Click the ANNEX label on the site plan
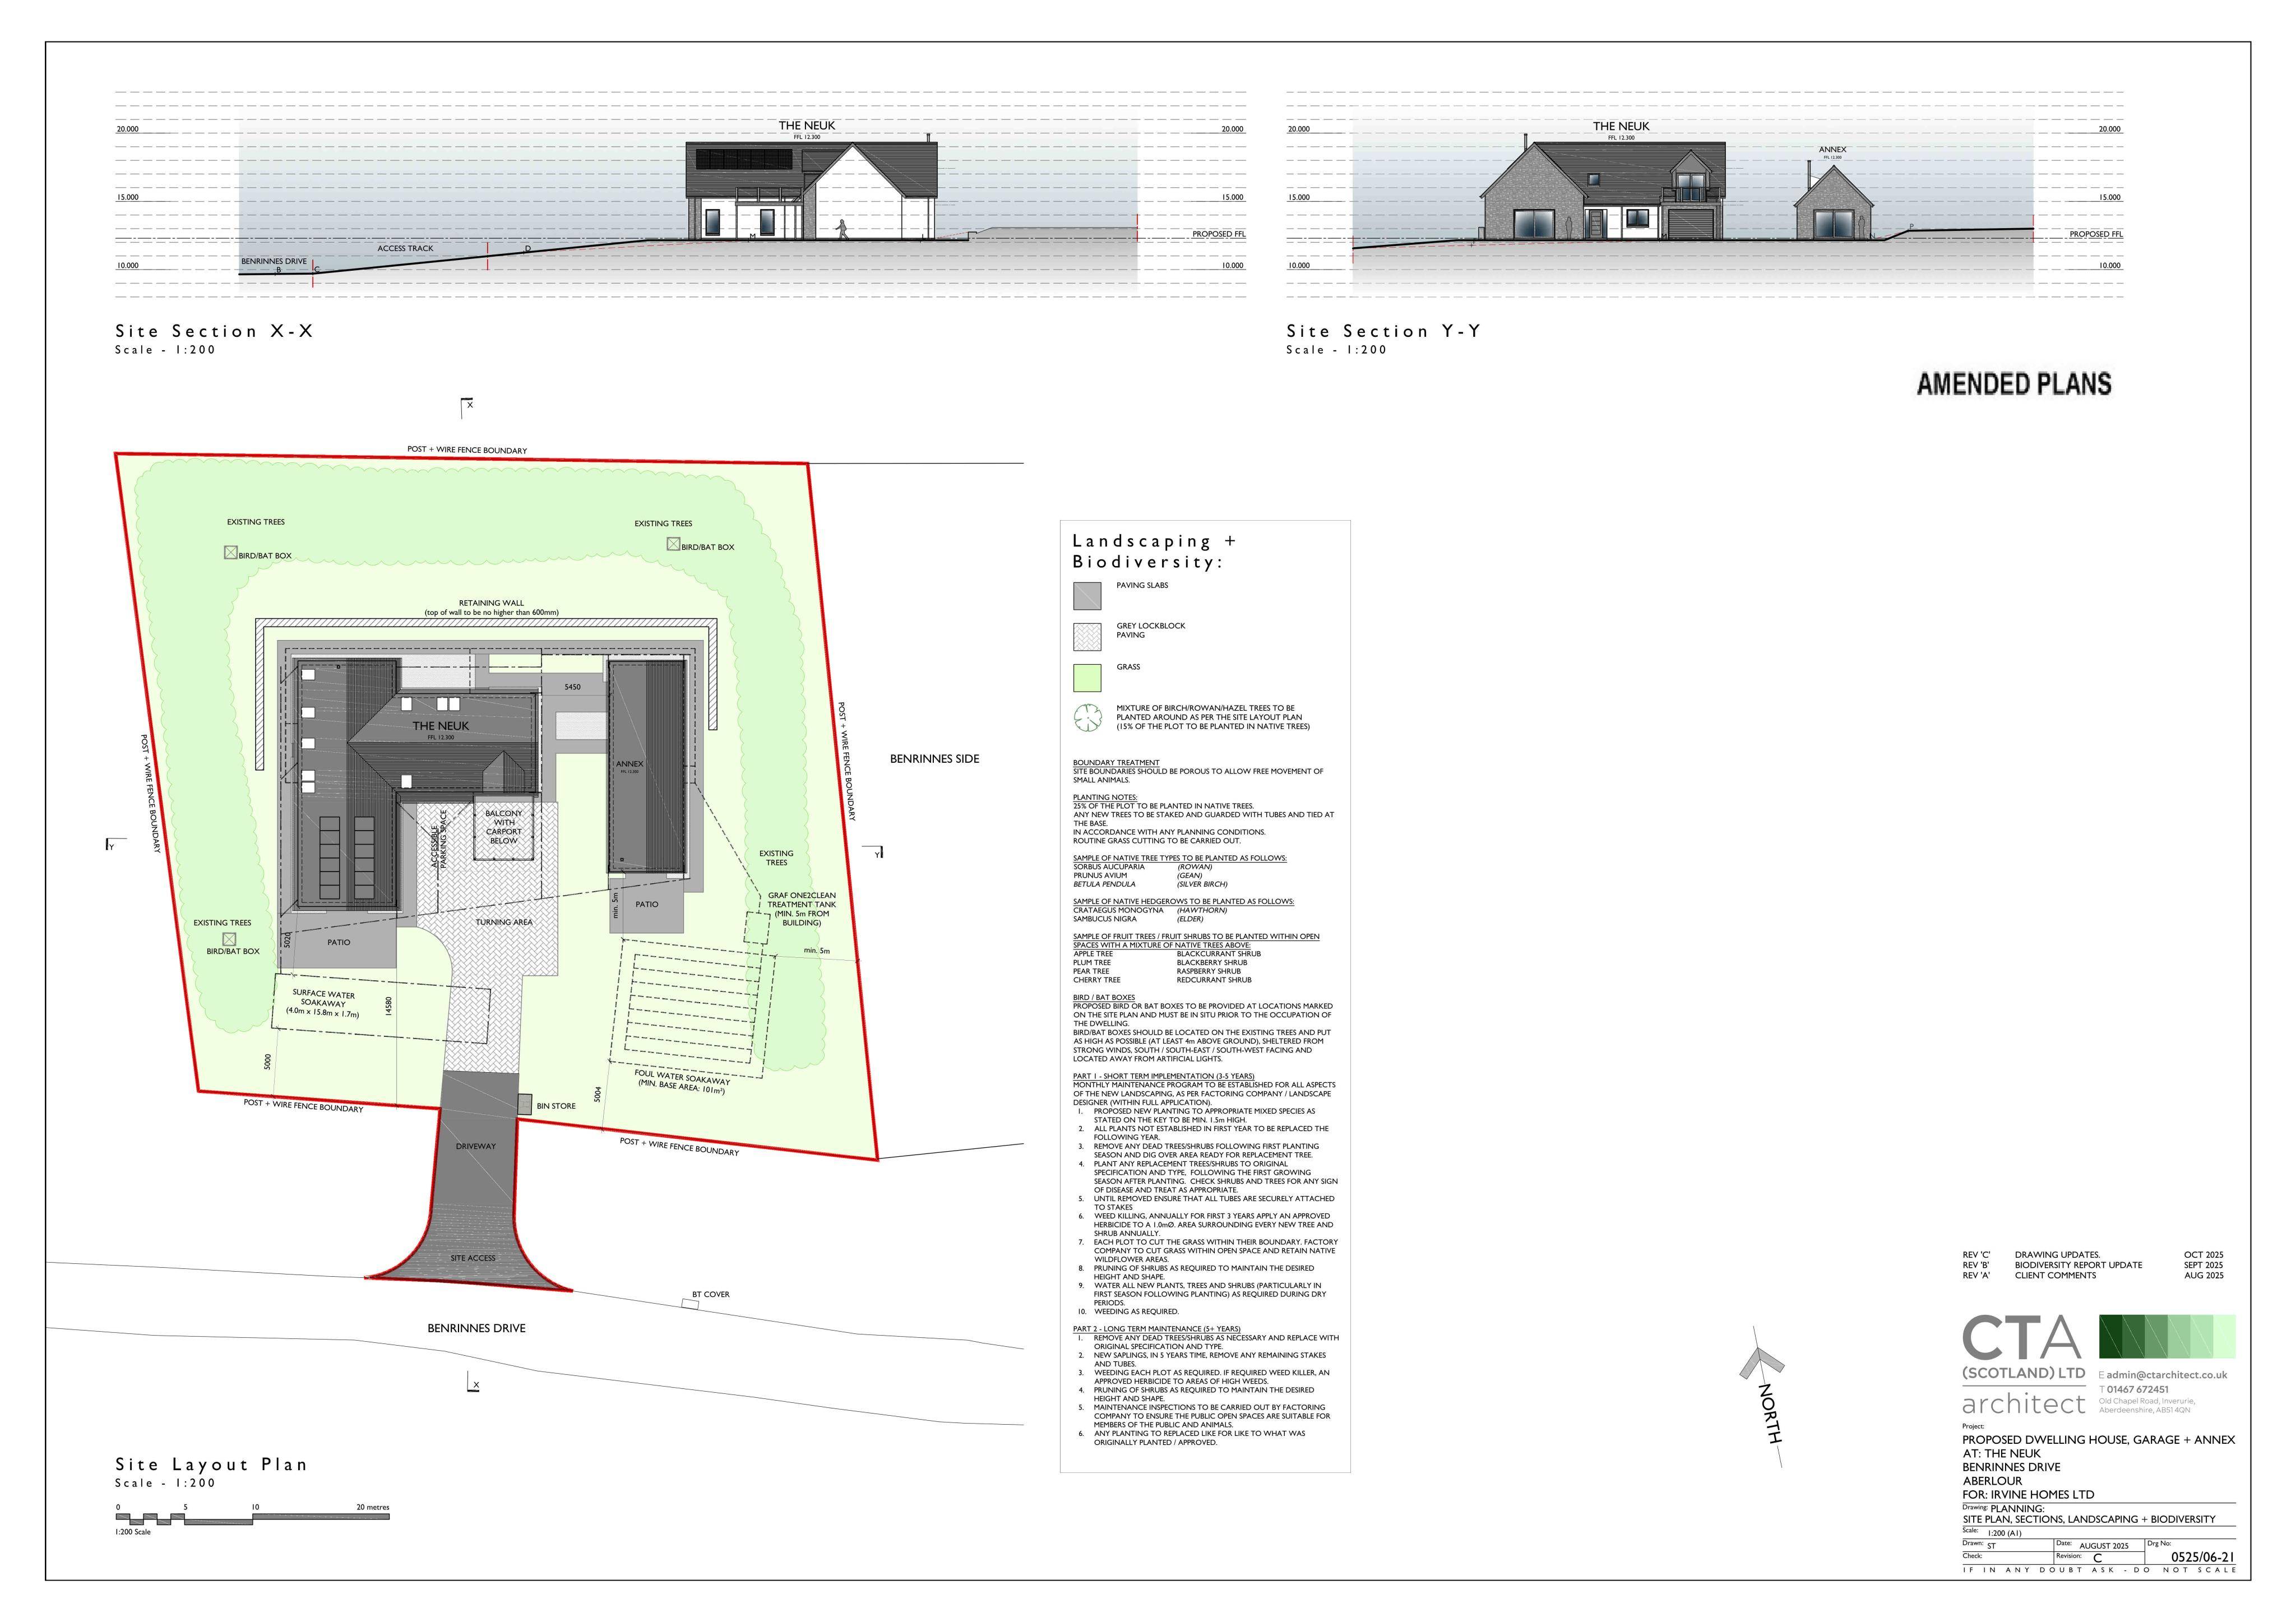The height and width of the screenshot is (1622, 2296). click(629, 764)
